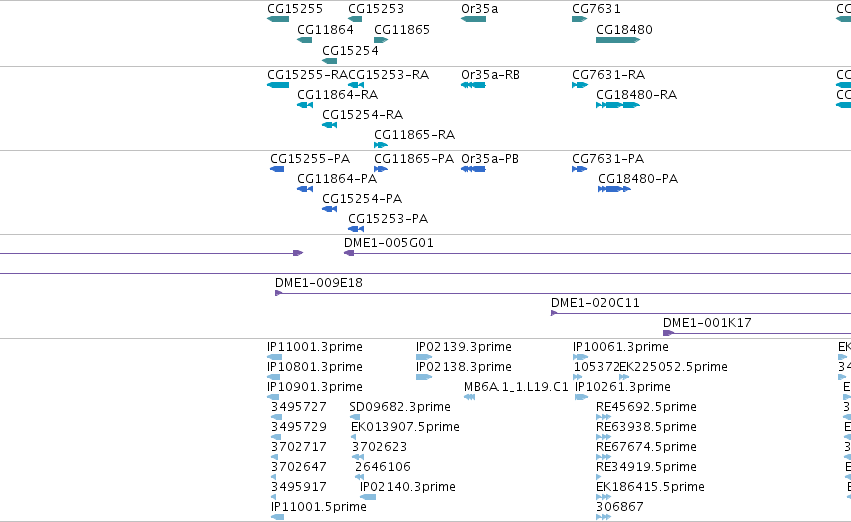Click the CG15253-PA protein label
Viewport: 851px width, 522px height.
[388, 219]
